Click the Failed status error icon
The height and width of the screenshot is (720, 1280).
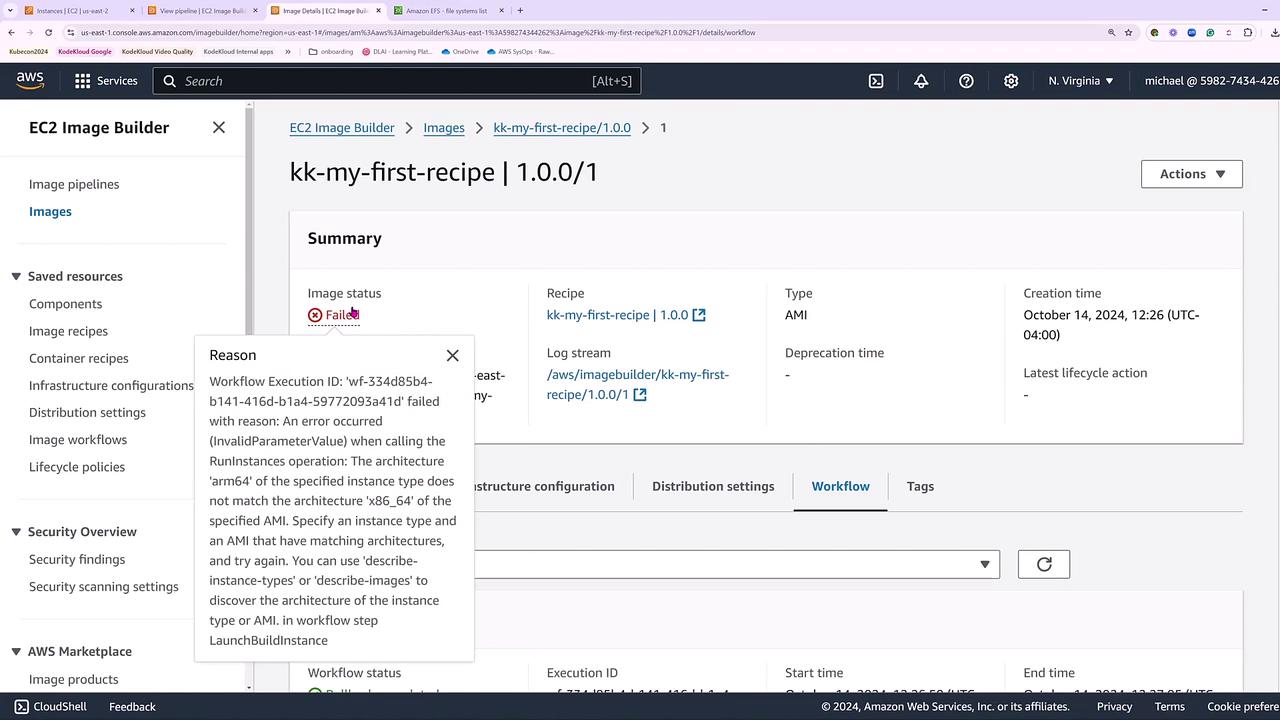pos(315,315)
